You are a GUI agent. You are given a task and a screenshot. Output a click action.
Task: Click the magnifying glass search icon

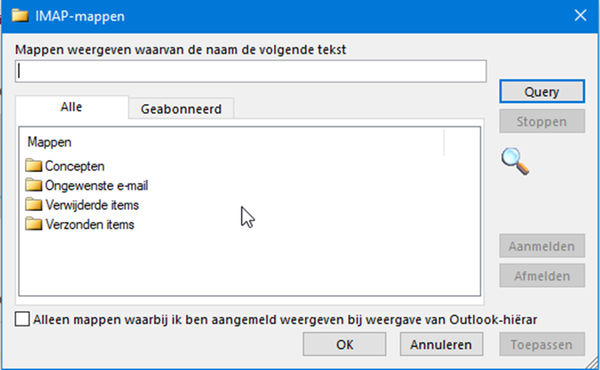click(515, 161)
